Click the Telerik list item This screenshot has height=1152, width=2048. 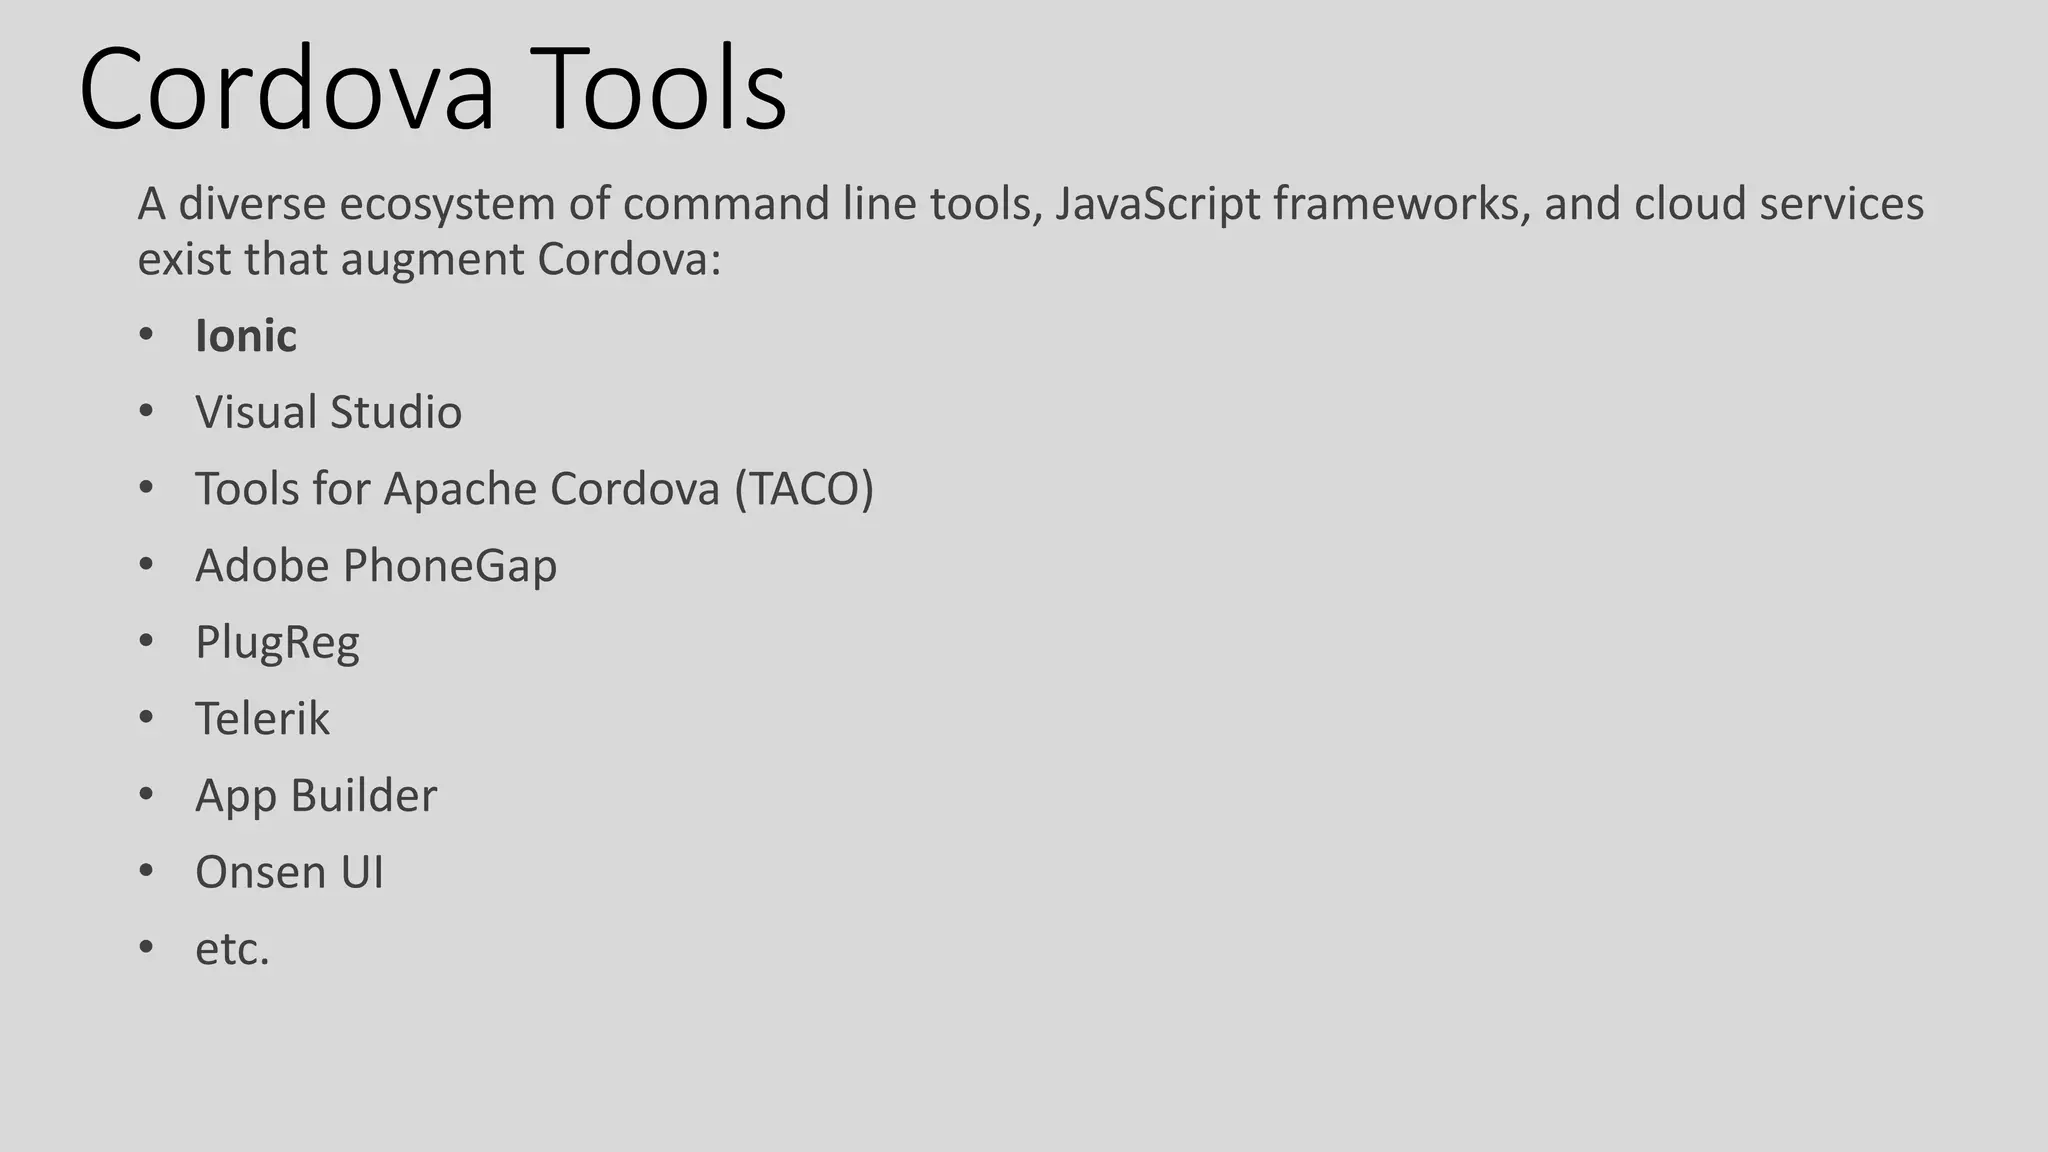click(x=262, y=719)
